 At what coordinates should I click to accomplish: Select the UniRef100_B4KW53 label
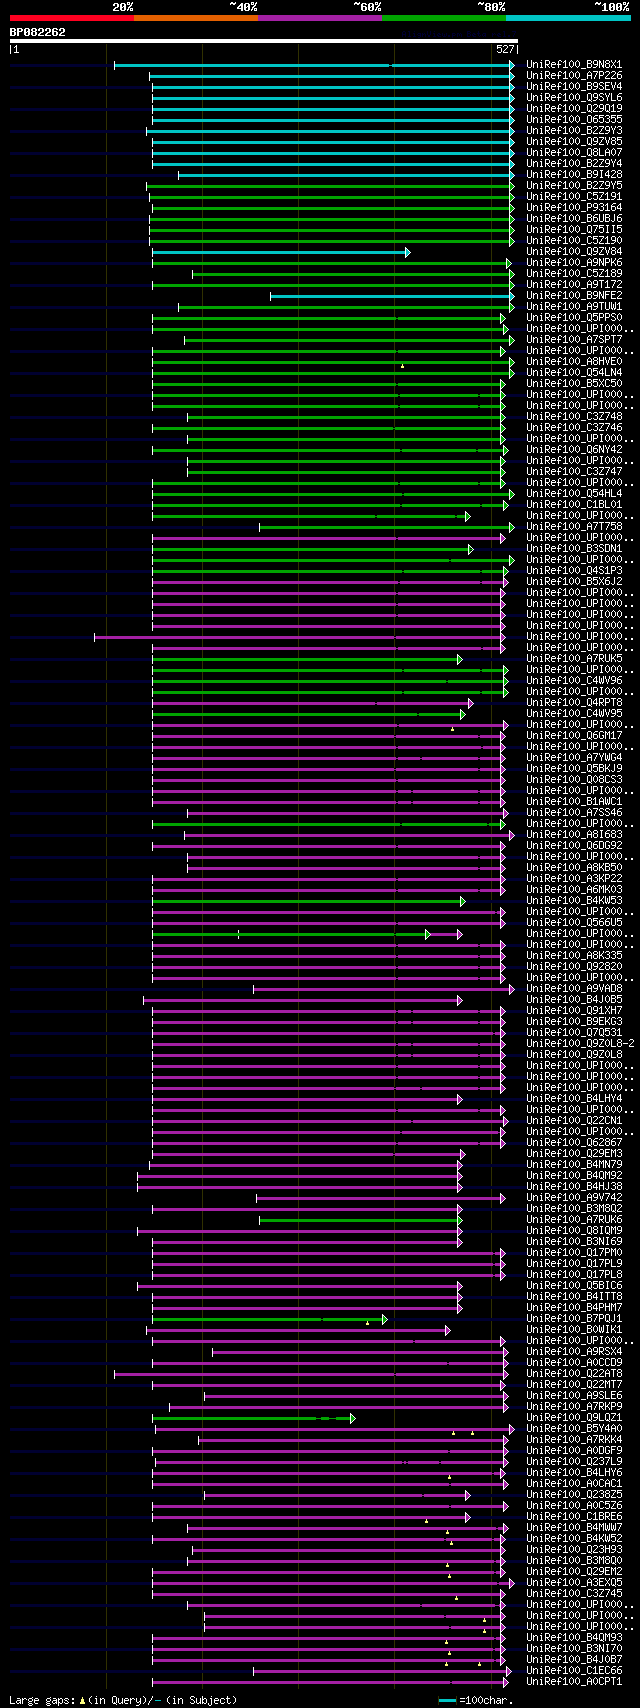point(574,901)
